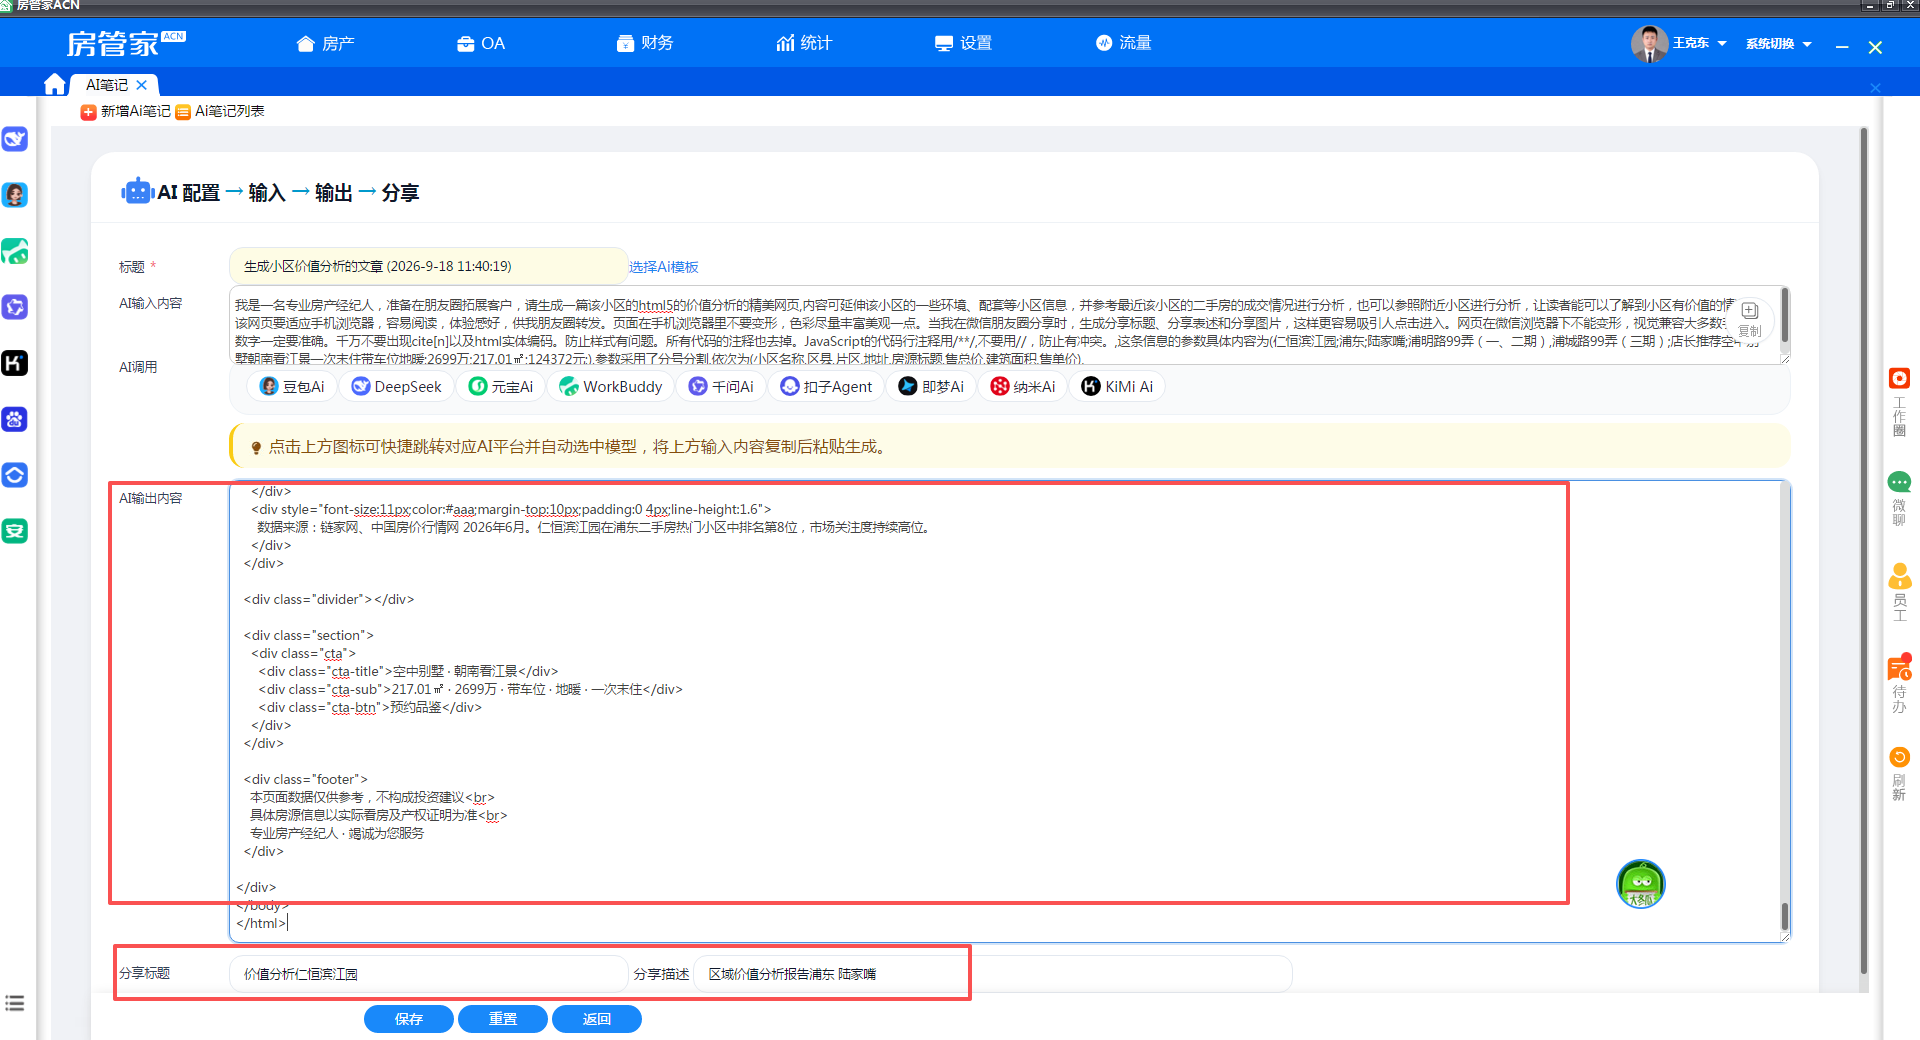Click the 复制 copy icon

pyautogui.click(x=1750, y=320)
